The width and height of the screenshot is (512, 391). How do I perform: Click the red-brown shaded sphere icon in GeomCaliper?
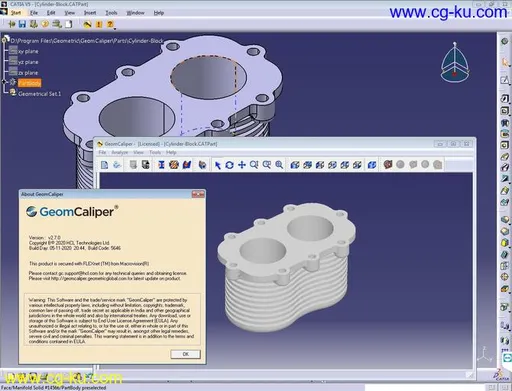coord(387,164)
